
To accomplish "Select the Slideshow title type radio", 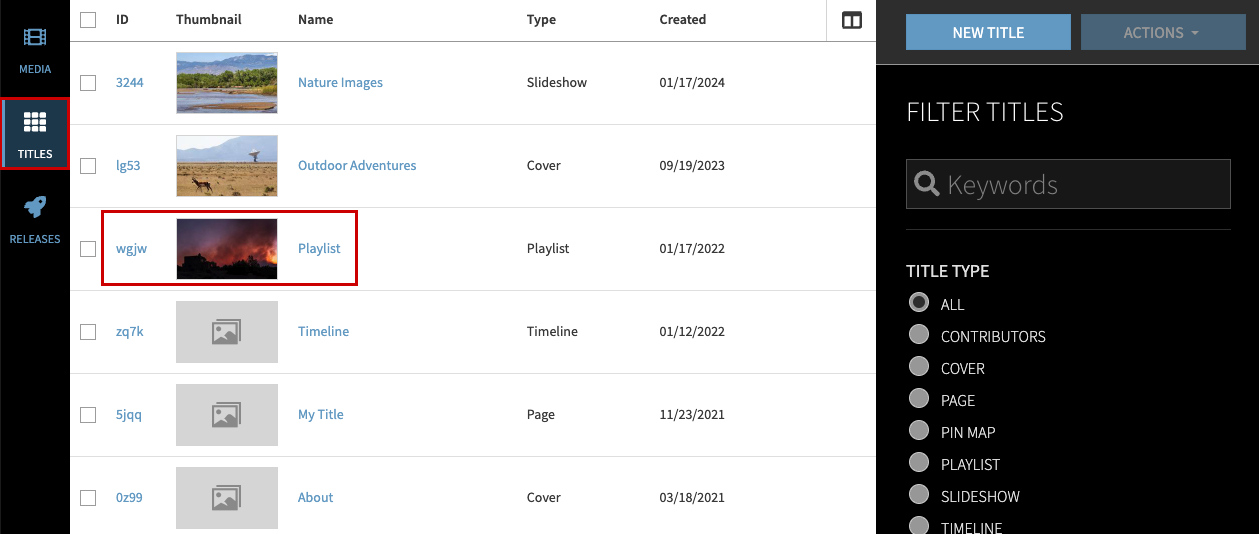I will point(918,496).
